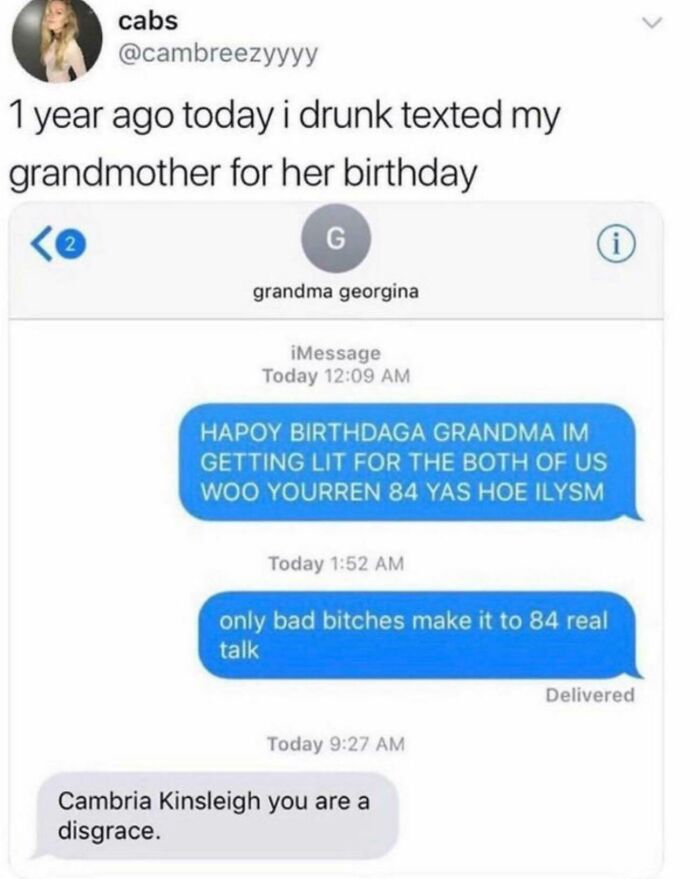Open the gray G contact avatar
The image size is (700, 879).
(336, 239)
